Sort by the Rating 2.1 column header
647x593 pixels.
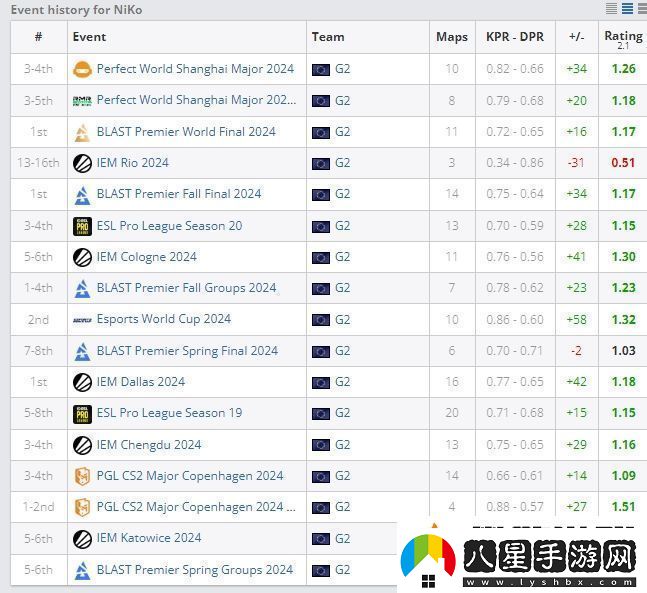623,39
